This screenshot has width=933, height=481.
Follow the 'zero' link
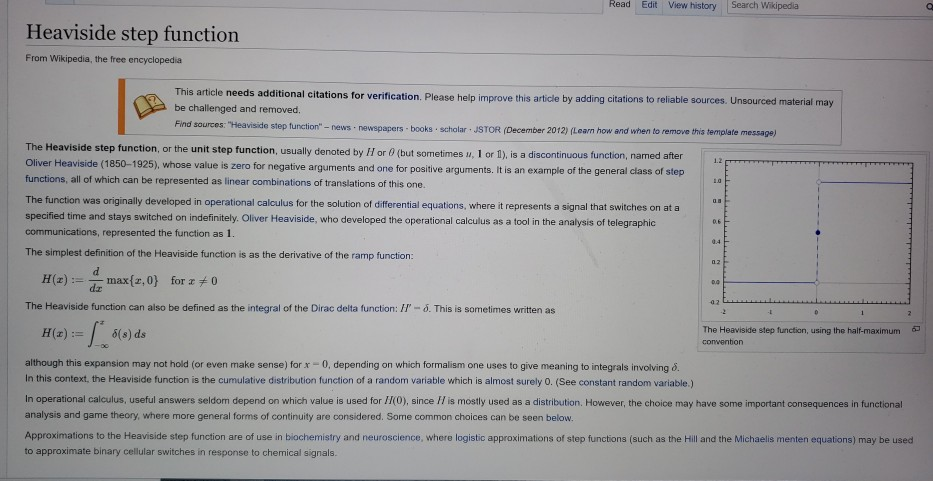point(240,165)
